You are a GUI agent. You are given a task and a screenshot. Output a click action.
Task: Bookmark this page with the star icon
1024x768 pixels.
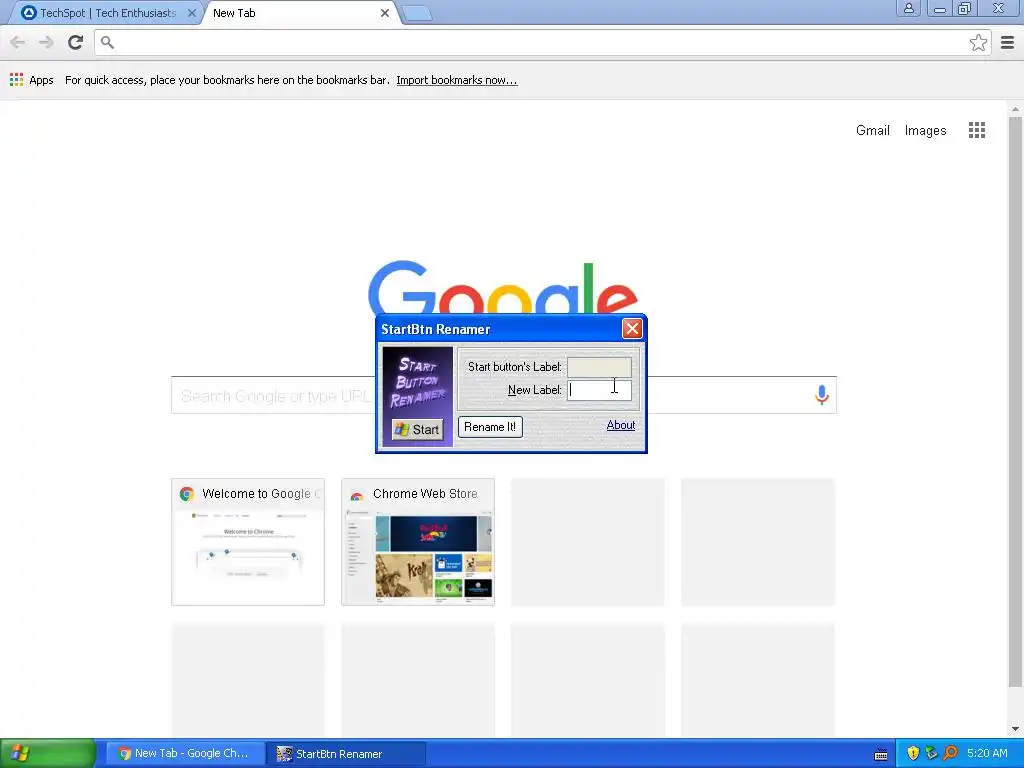click(978, 42)
